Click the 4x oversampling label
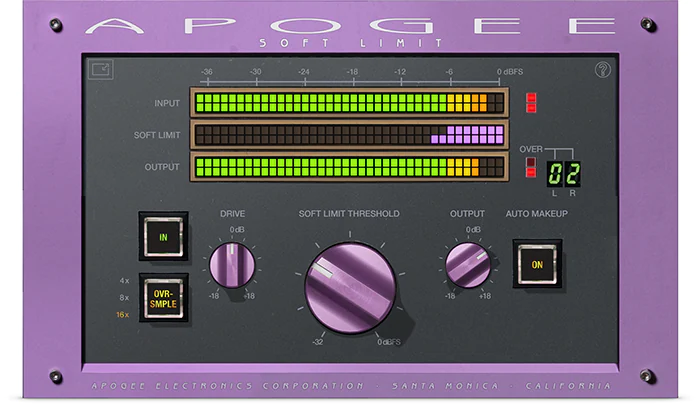 [x=124, y=281]
